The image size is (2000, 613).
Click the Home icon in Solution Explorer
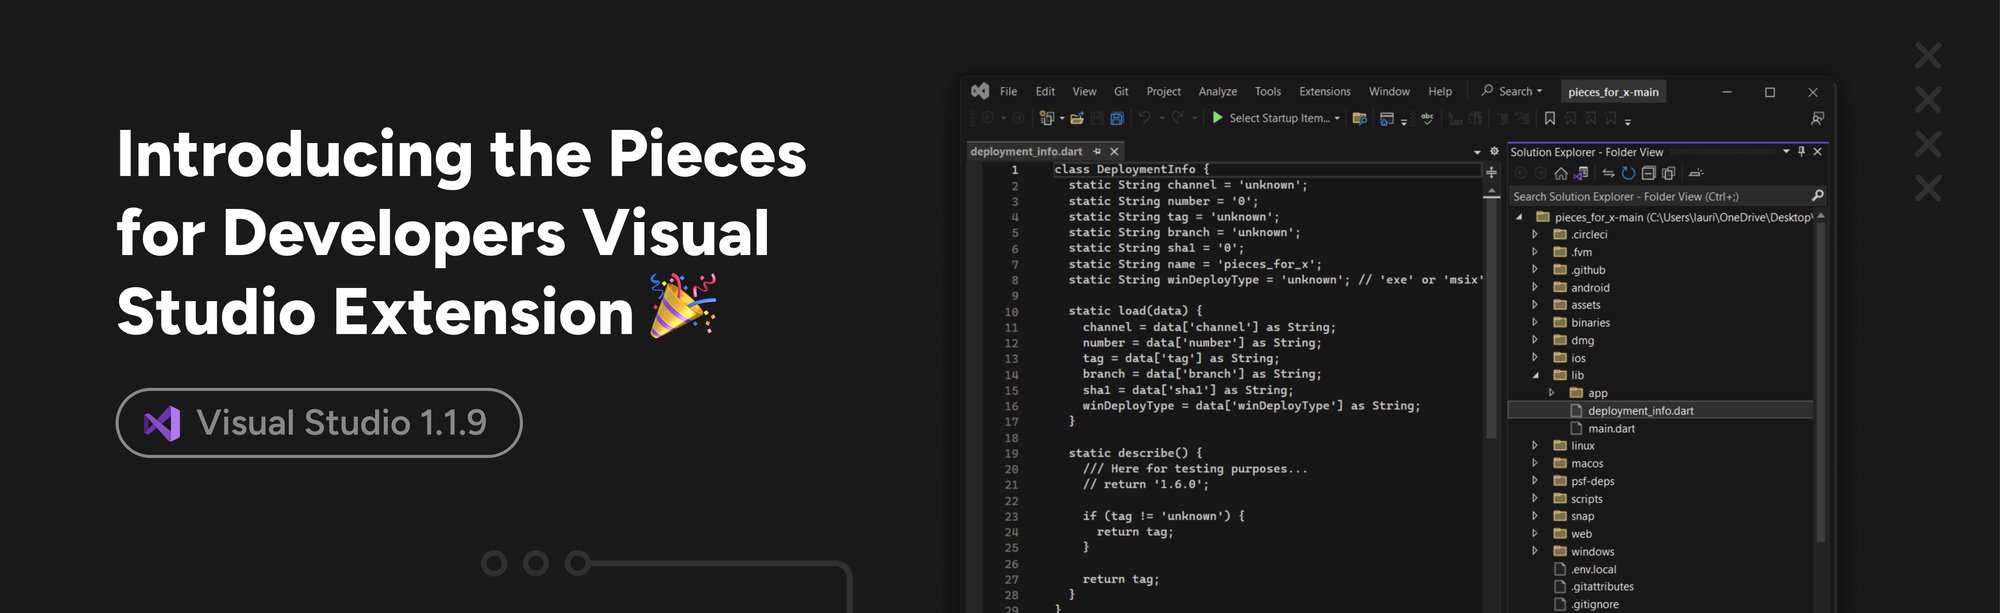click(1561, 173)
